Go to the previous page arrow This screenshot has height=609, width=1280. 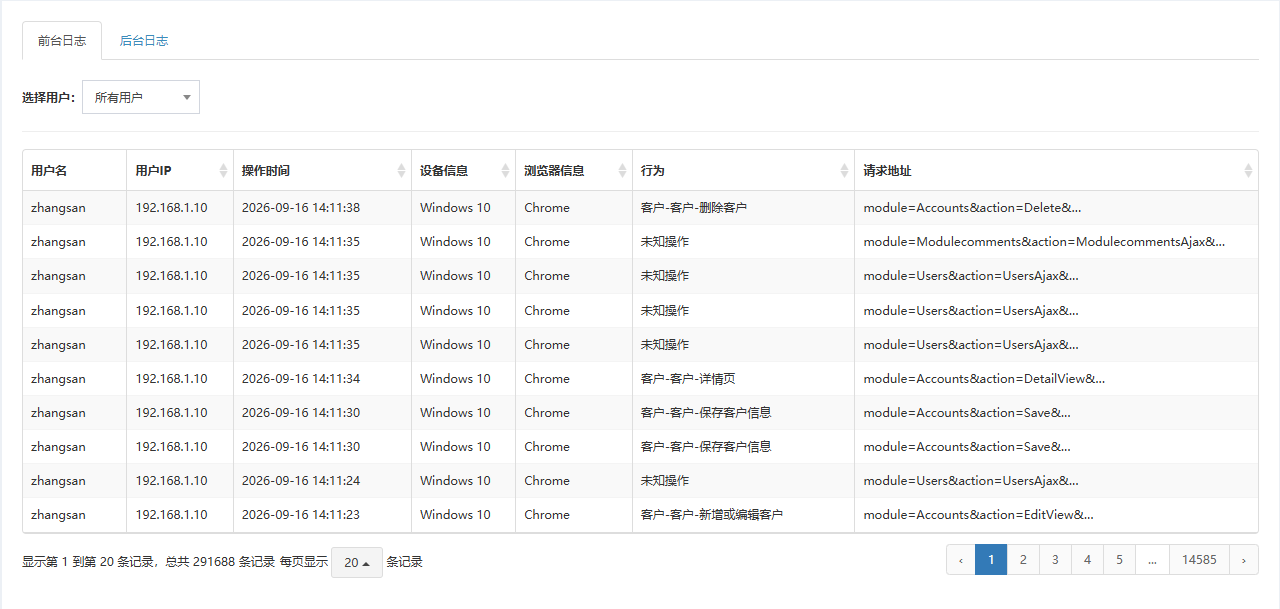pos(961,560)
